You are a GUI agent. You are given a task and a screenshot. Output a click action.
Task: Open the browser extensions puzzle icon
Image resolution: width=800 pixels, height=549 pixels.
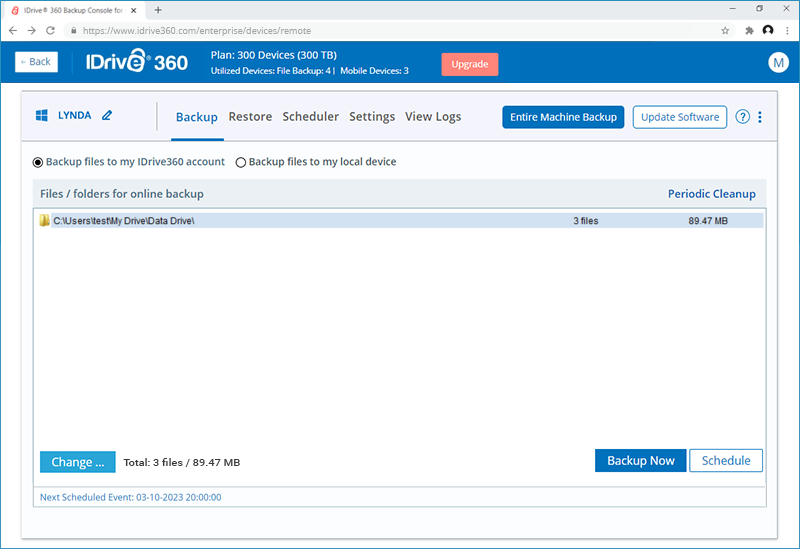click(749, 31)
